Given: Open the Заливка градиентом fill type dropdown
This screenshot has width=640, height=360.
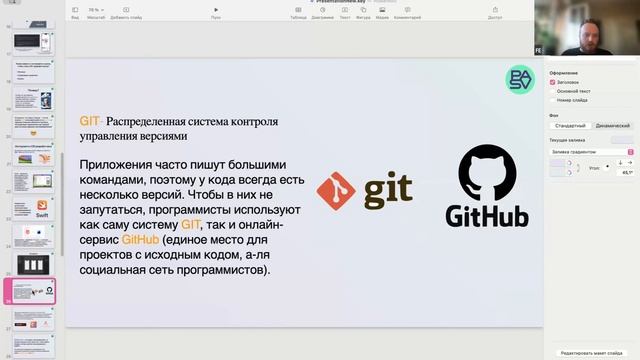Looking at the screenshot, I should point(591,152).
